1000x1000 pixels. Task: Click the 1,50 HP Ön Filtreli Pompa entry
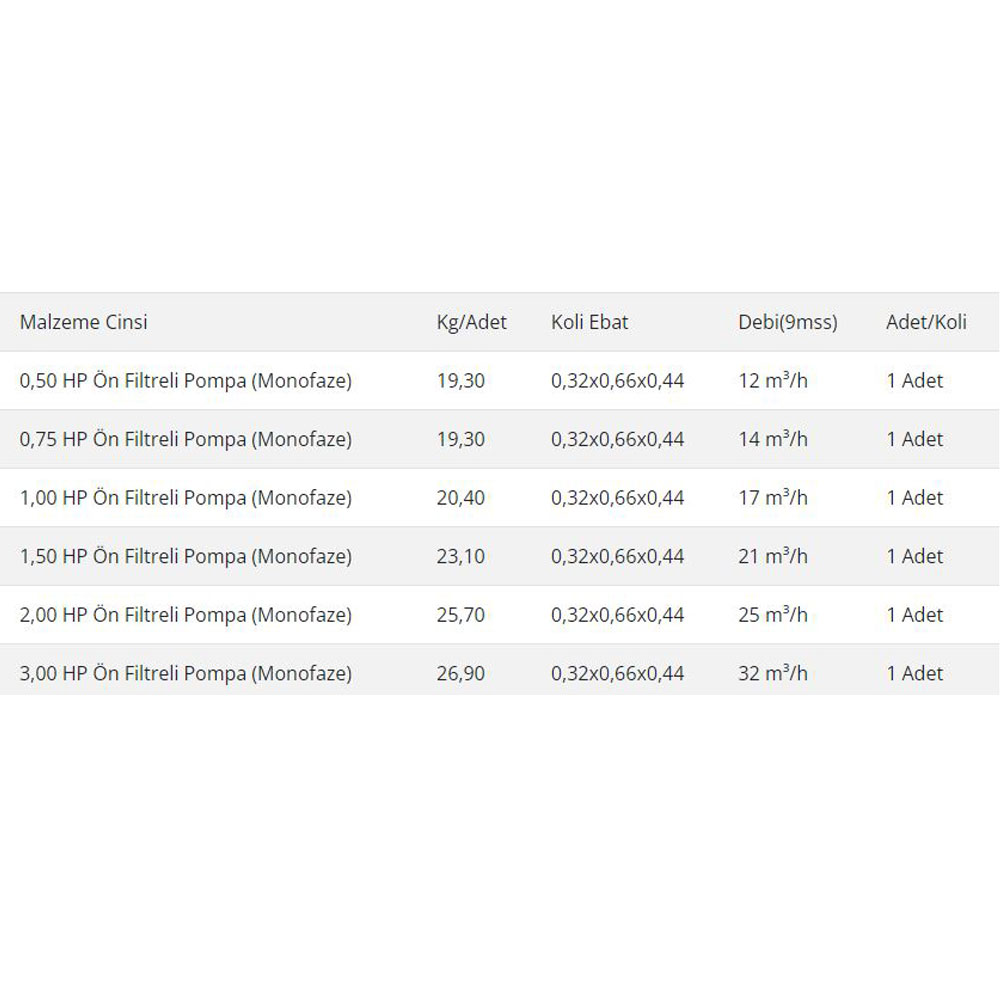[186, 557]
